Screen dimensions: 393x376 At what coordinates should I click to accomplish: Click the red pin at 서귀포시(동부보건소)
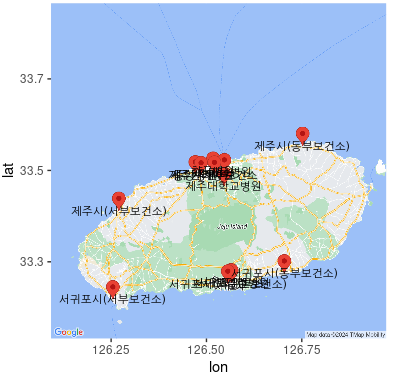pyautogui.click(x=284, y=262)
